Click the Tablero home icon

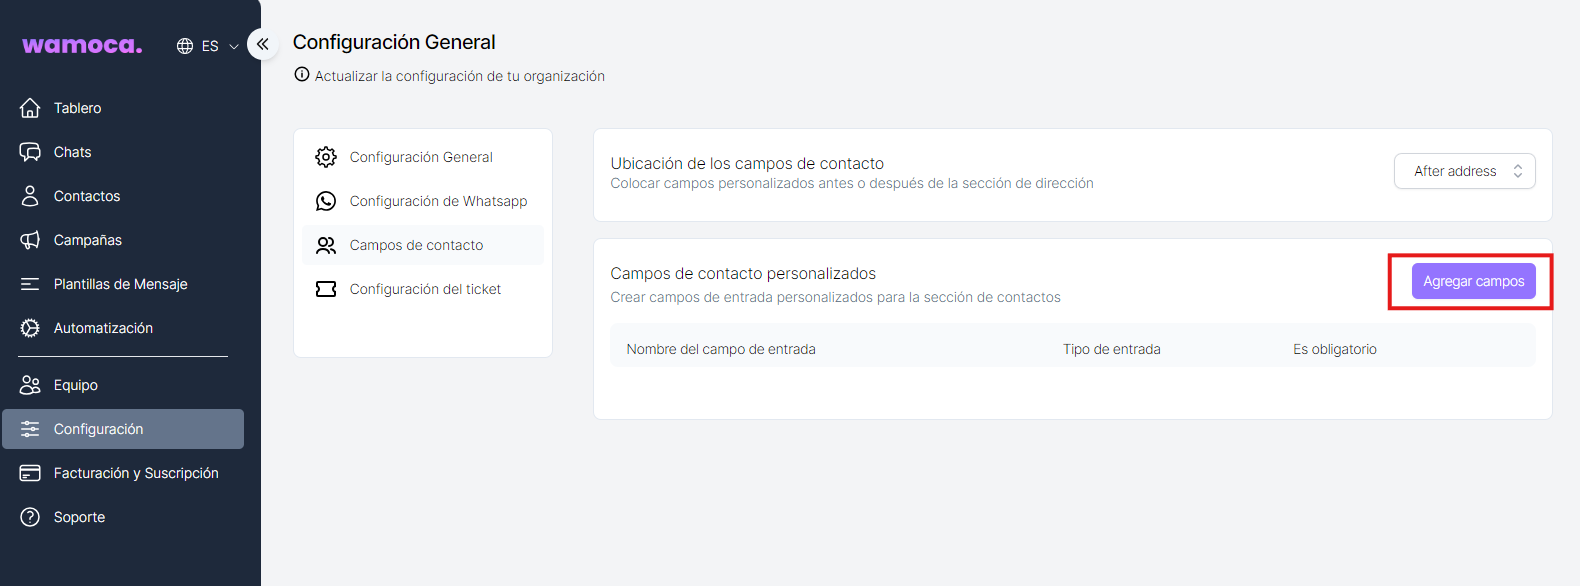pyautogui.click(x=30, y=108)
